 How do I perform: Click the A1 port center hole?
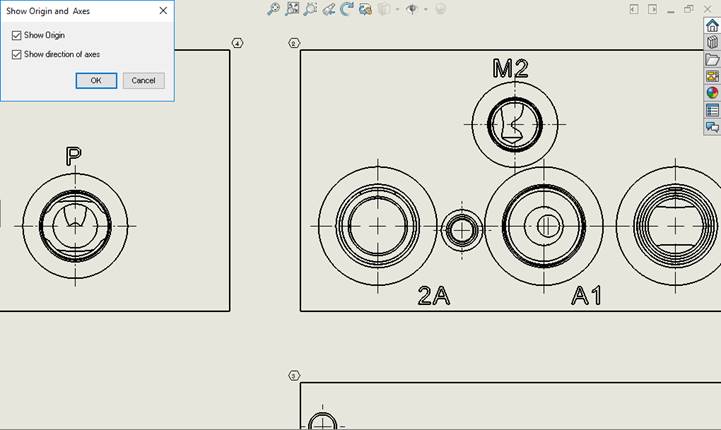[547, 226]
